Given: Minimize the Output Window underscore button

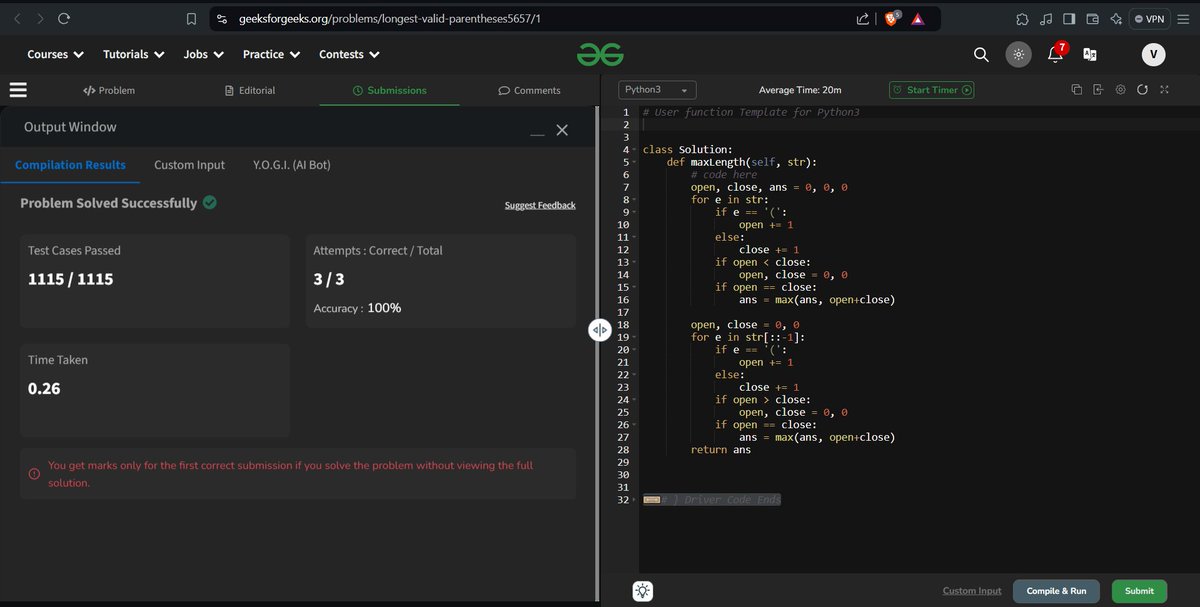Looking at the screenshot, I should 537,133.
